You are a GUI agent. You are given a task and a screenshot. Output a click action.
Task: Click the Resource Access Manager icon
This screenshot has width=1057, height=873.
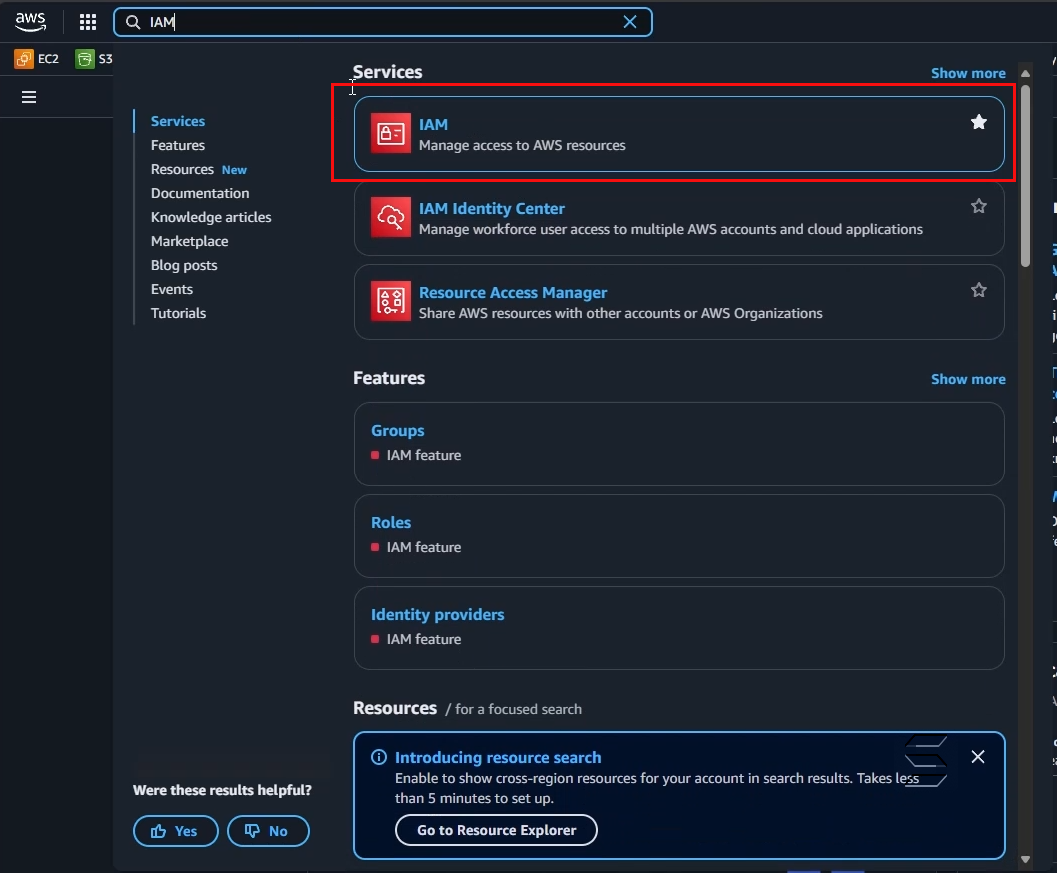coord(391,301)
